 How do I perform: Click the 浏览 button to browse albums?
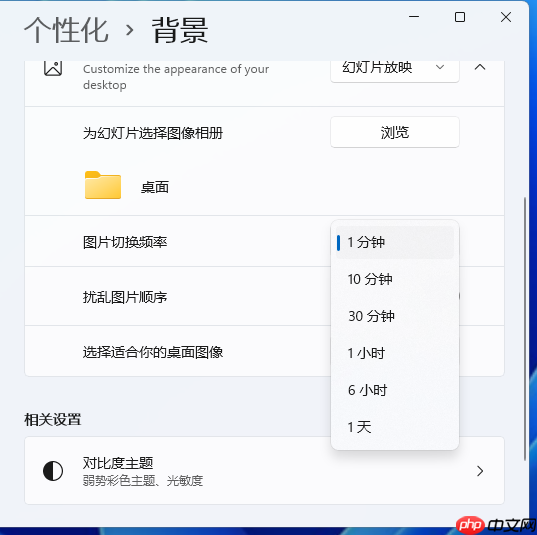pos(395,132)
